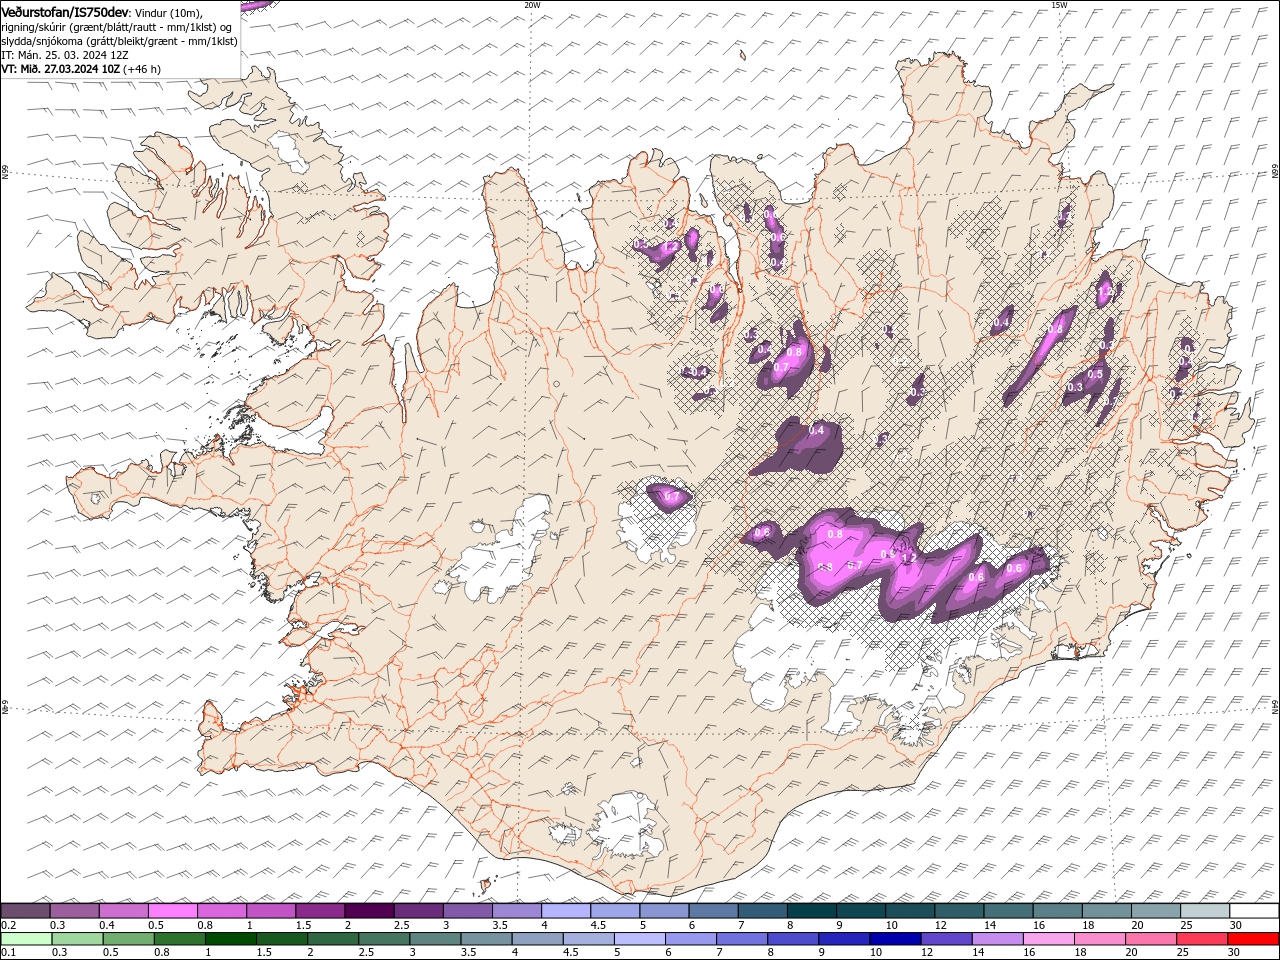Click the 20W longitude label
The image size is (1280, 960).
[x=532, y=5]
